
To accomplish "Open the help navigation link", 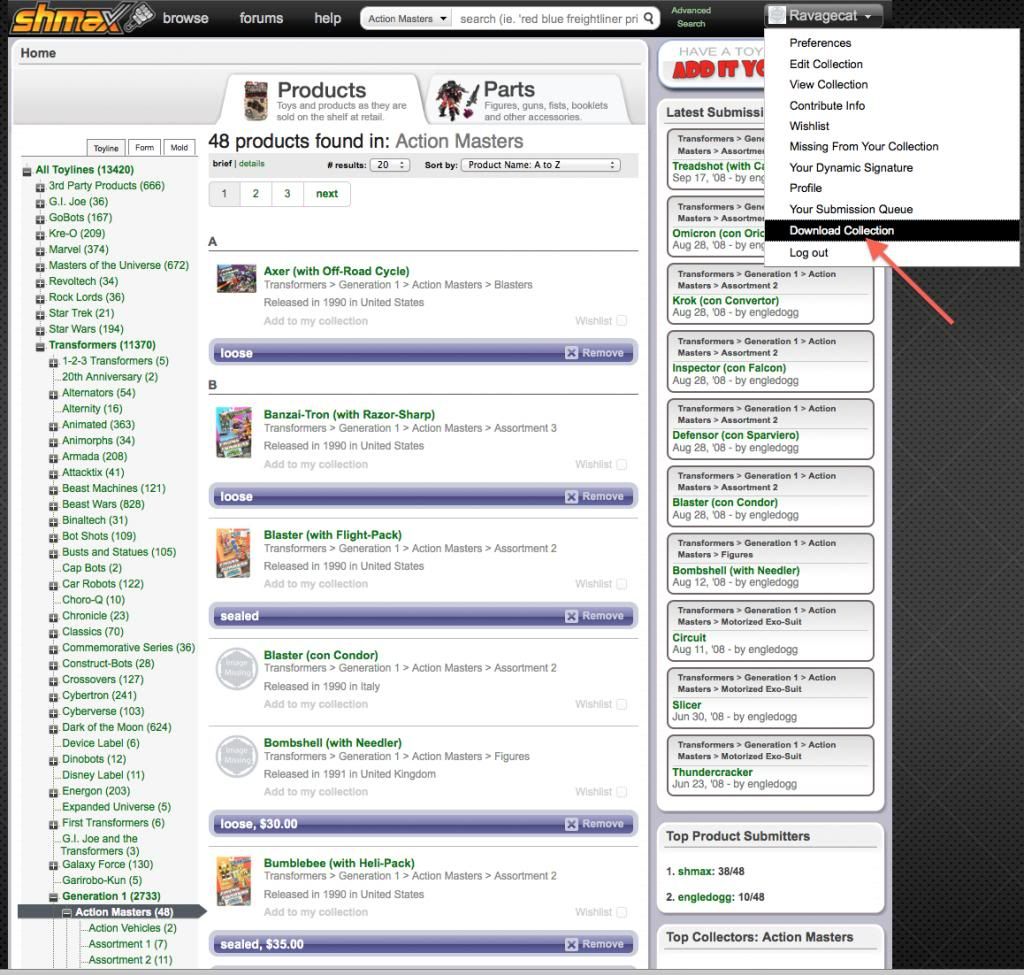I will [328, 18].
